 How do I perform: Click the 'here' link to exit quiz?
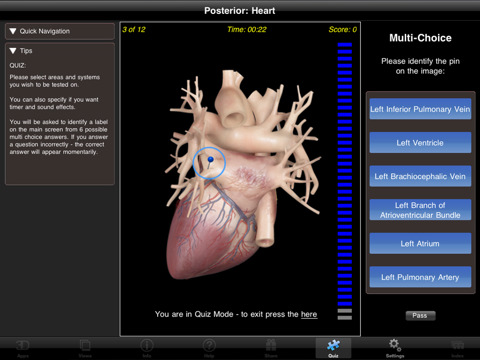[309, 314]
